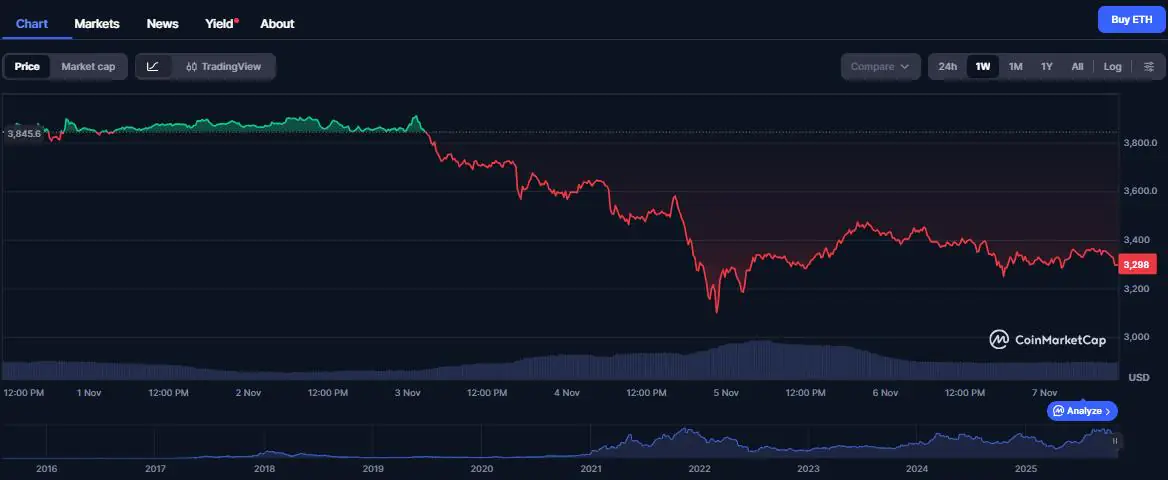Open the Markets tab
1168x480 pixels.
97,23
